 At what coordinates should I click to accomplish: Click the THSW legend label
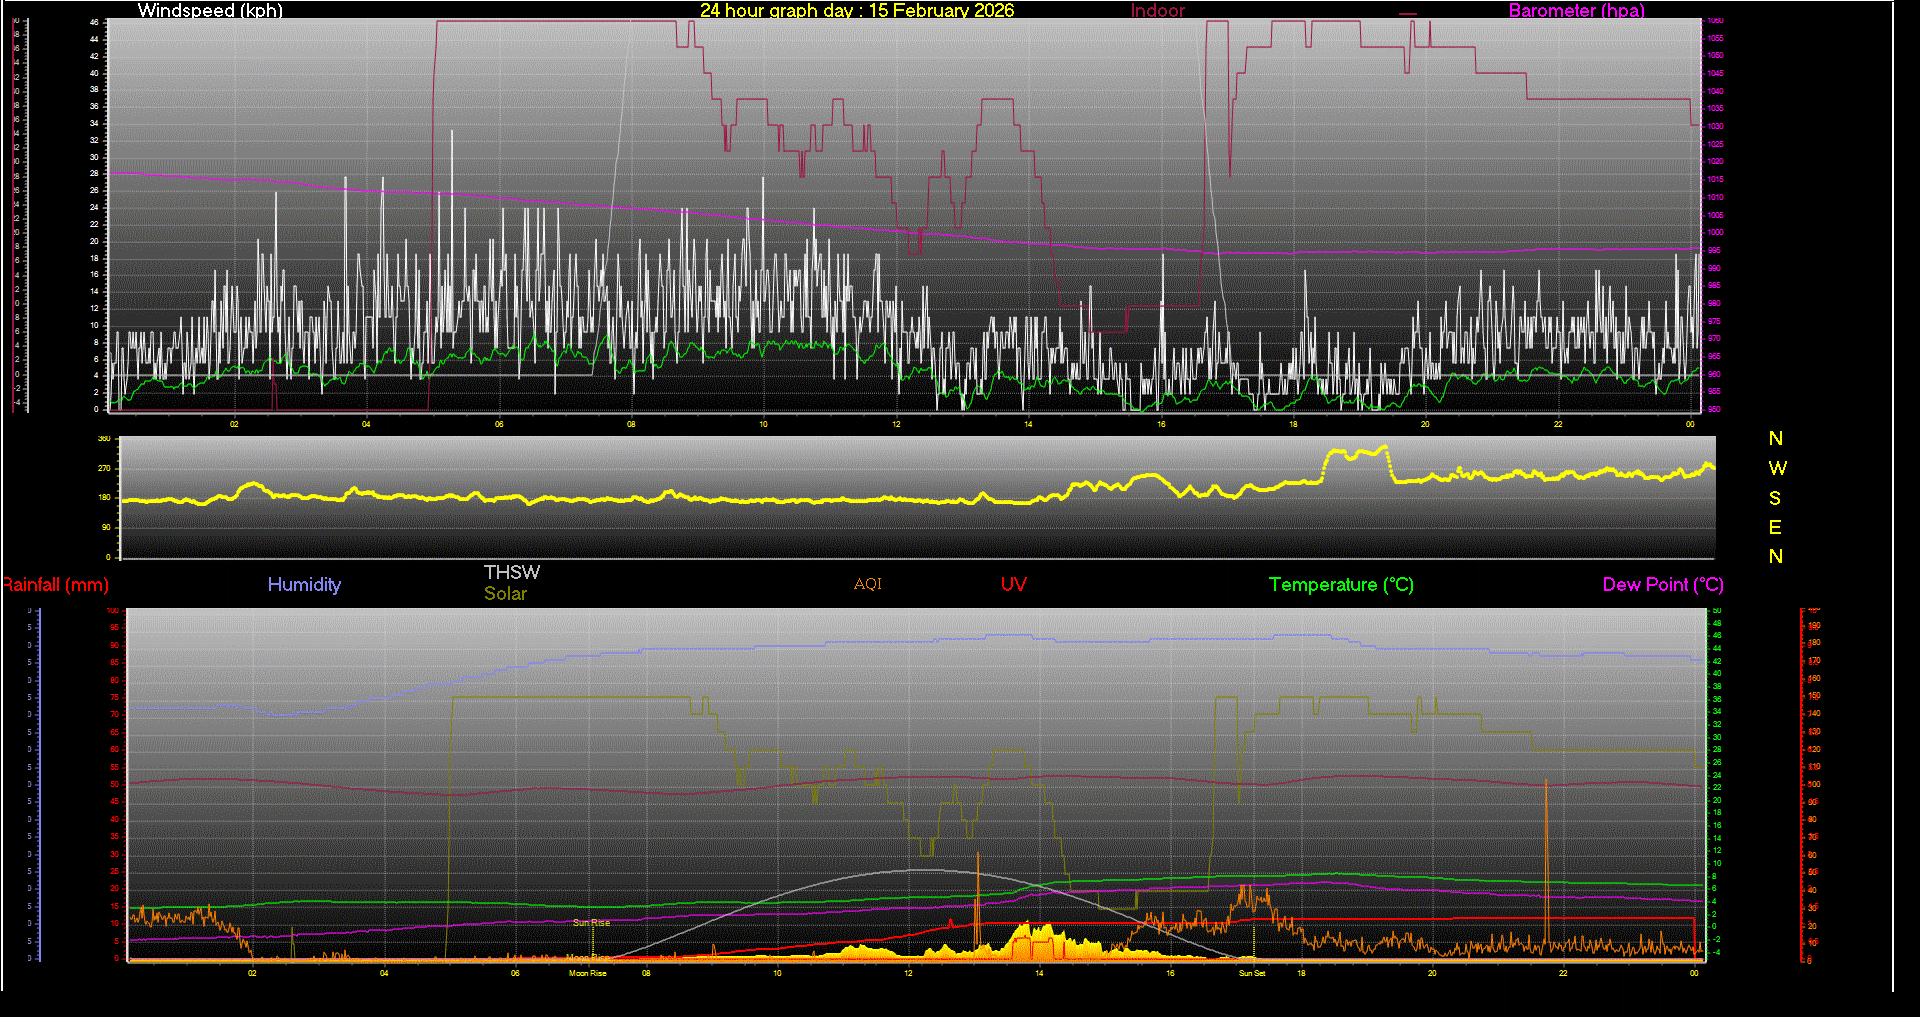pos(511,572)
